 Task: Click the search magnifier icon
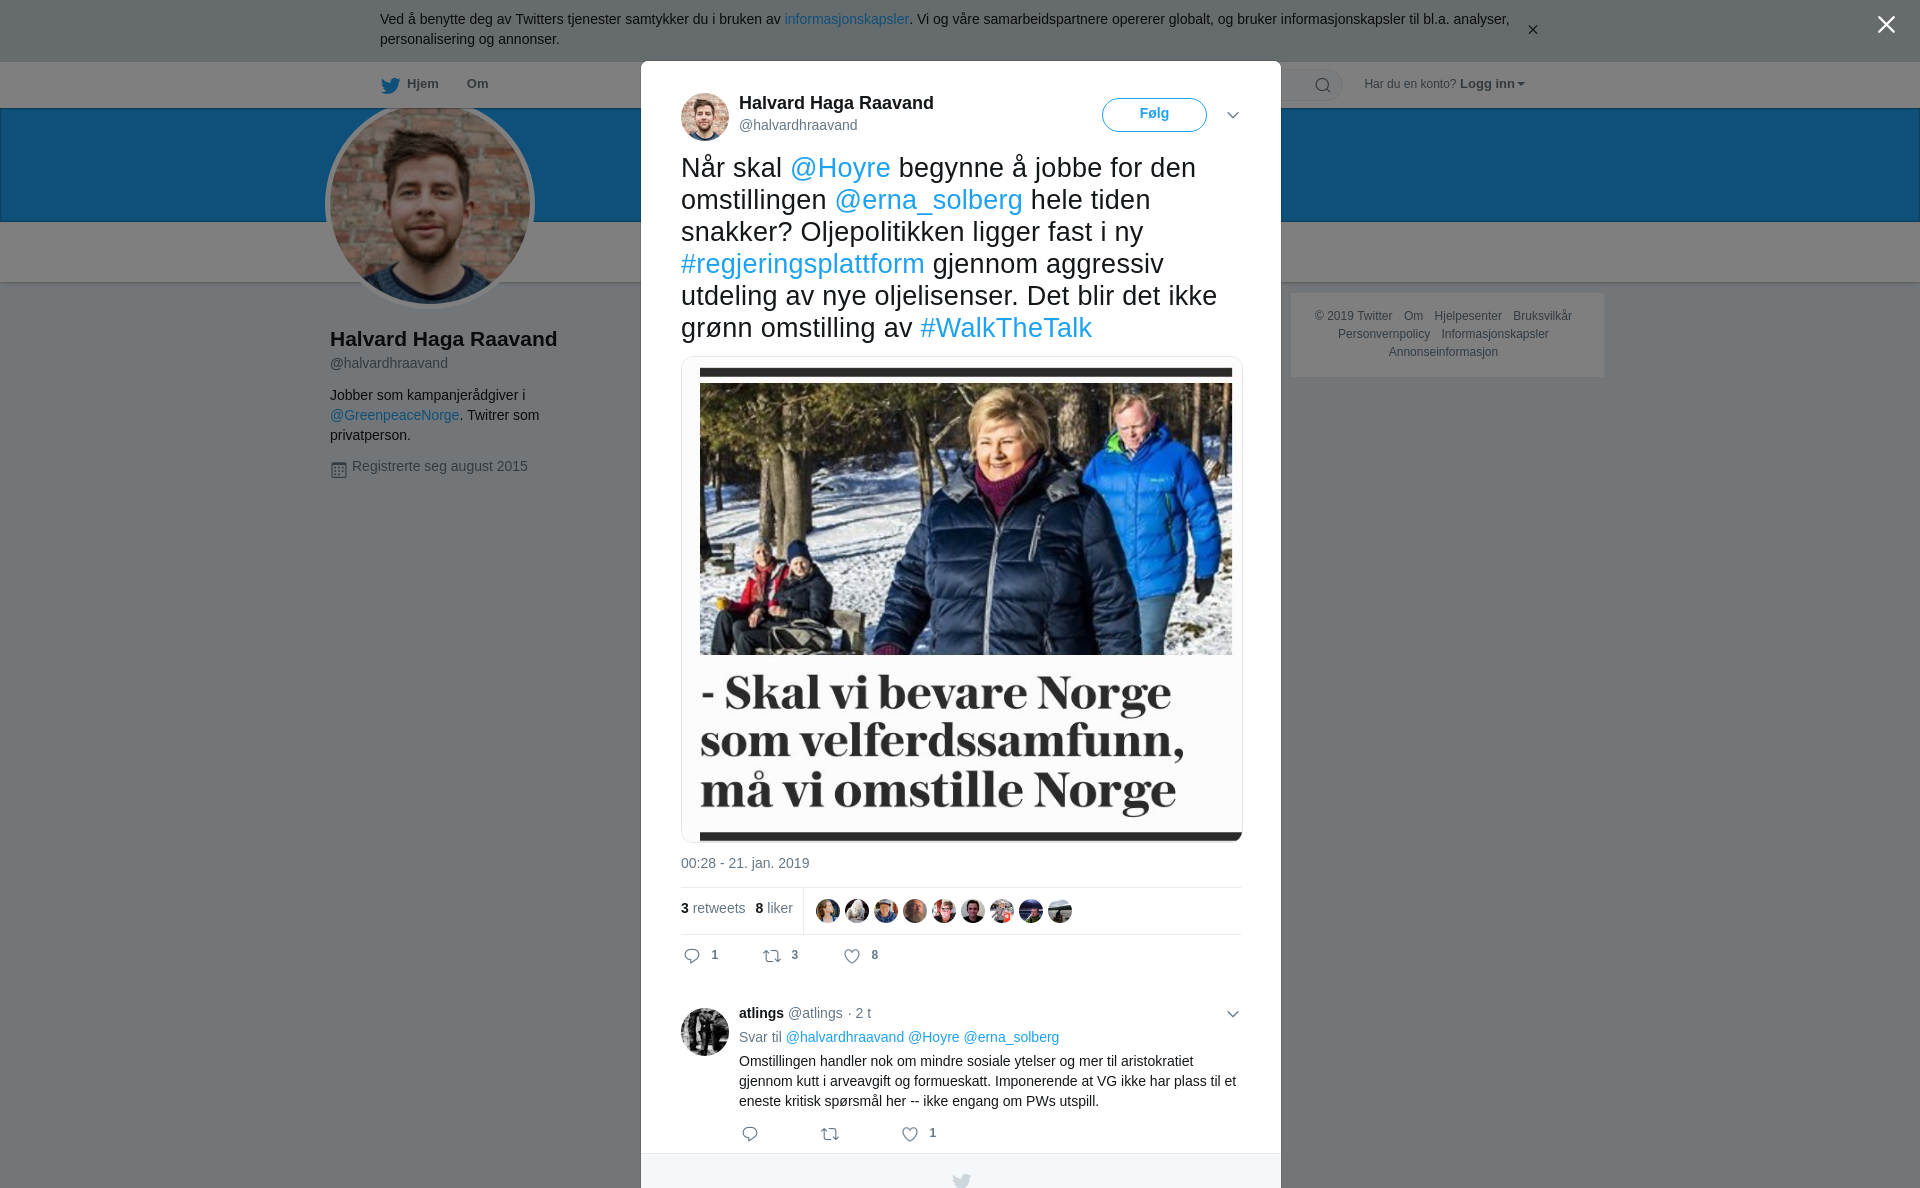pos(1323,85)
